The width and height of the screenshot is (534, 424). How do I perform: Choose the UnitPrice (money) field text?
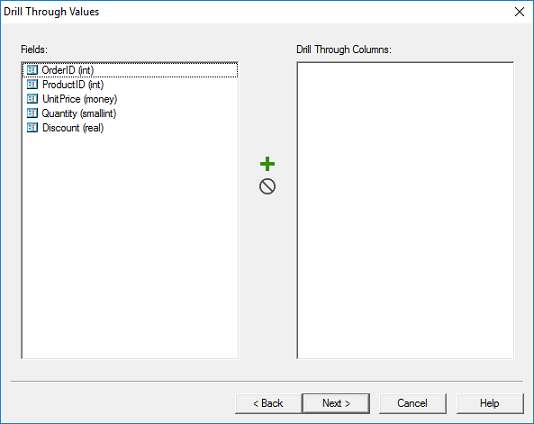pos(79,99)
